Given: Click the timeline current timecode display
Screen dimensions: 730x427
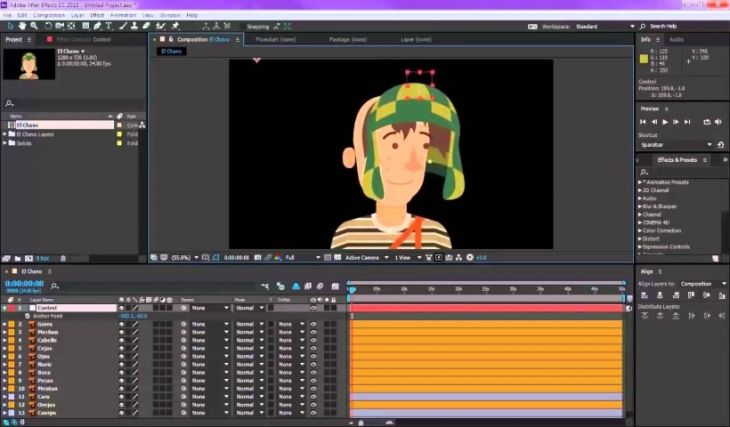Looking at the screenshot, I should click(24, 283).
